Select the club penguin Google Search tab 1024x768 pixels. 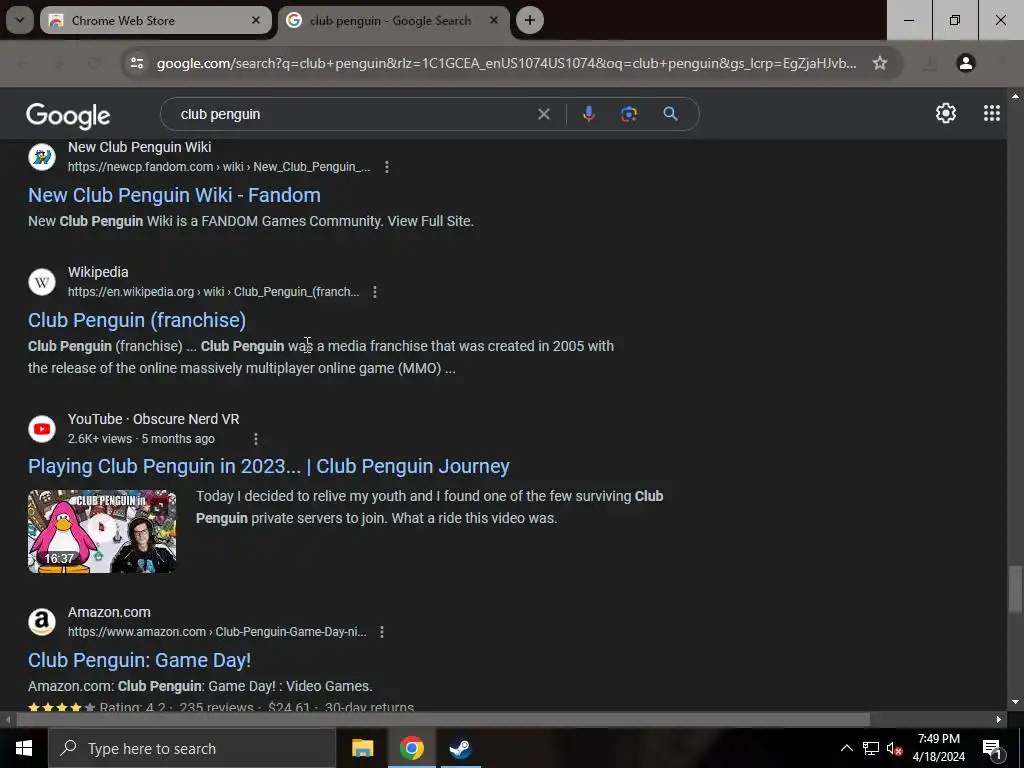pos(394,20)
